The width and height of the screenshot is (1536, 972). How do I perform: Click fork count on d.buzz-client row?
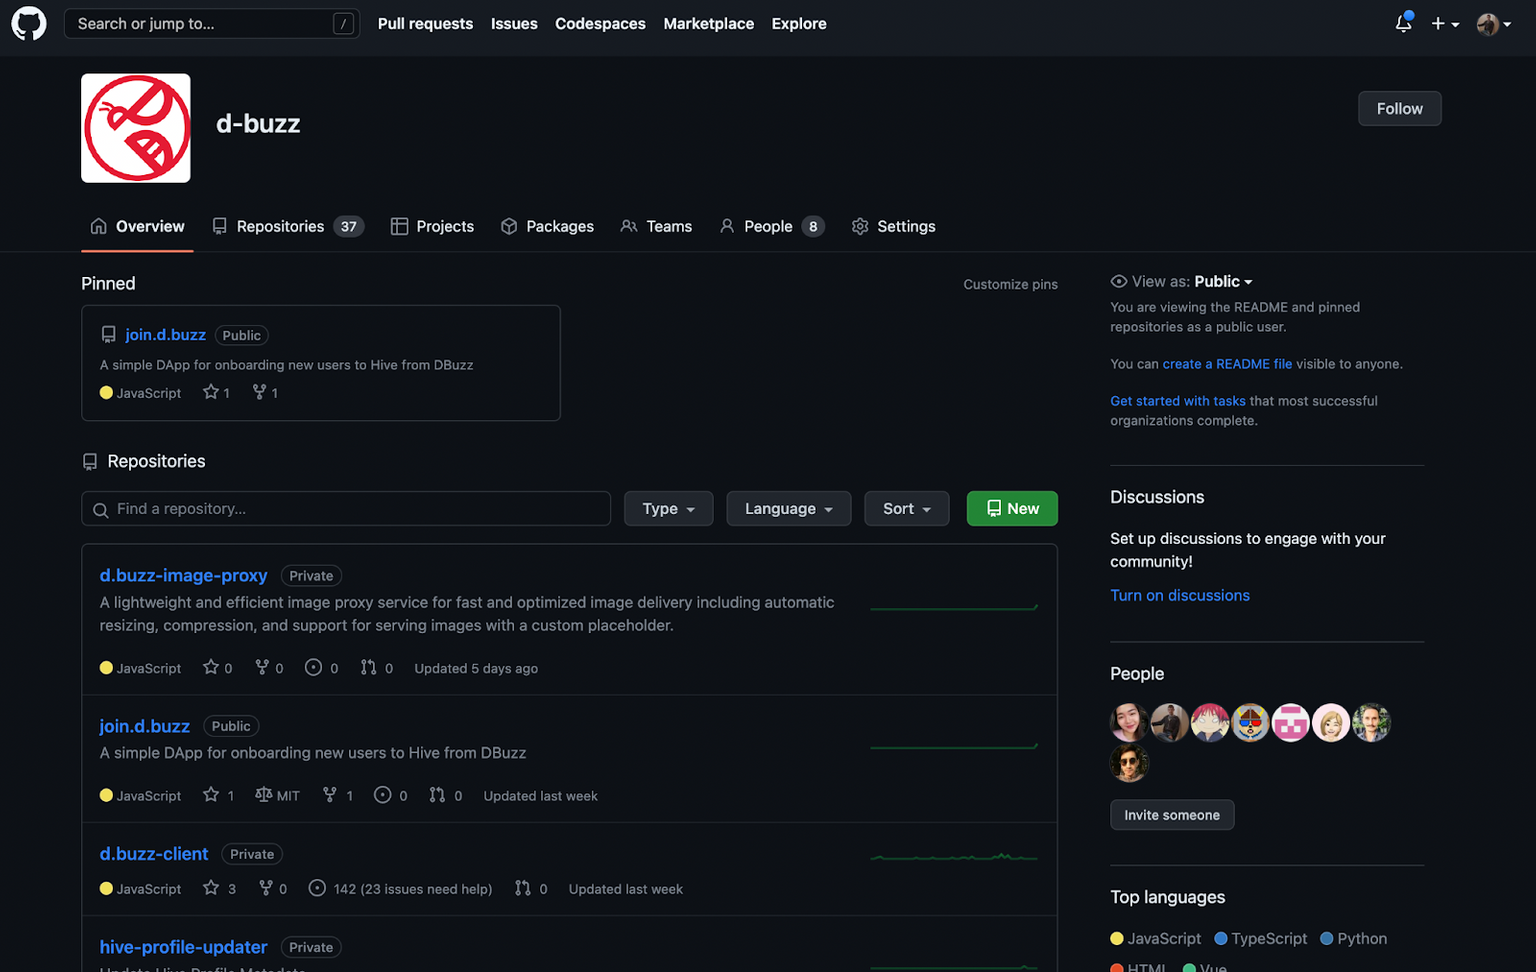click(x=273, y=889)
